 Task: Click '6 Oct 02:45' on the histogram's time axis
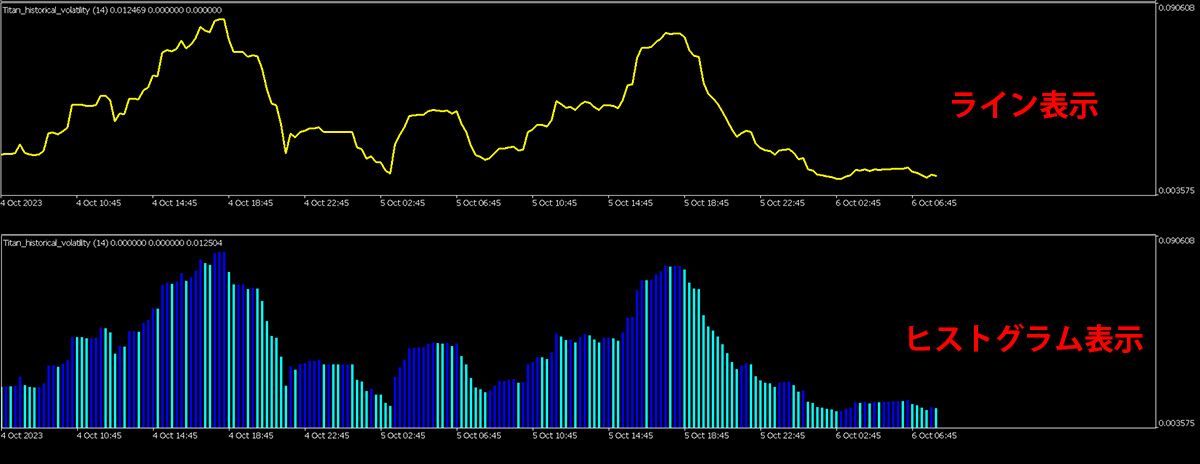point(858,436)
